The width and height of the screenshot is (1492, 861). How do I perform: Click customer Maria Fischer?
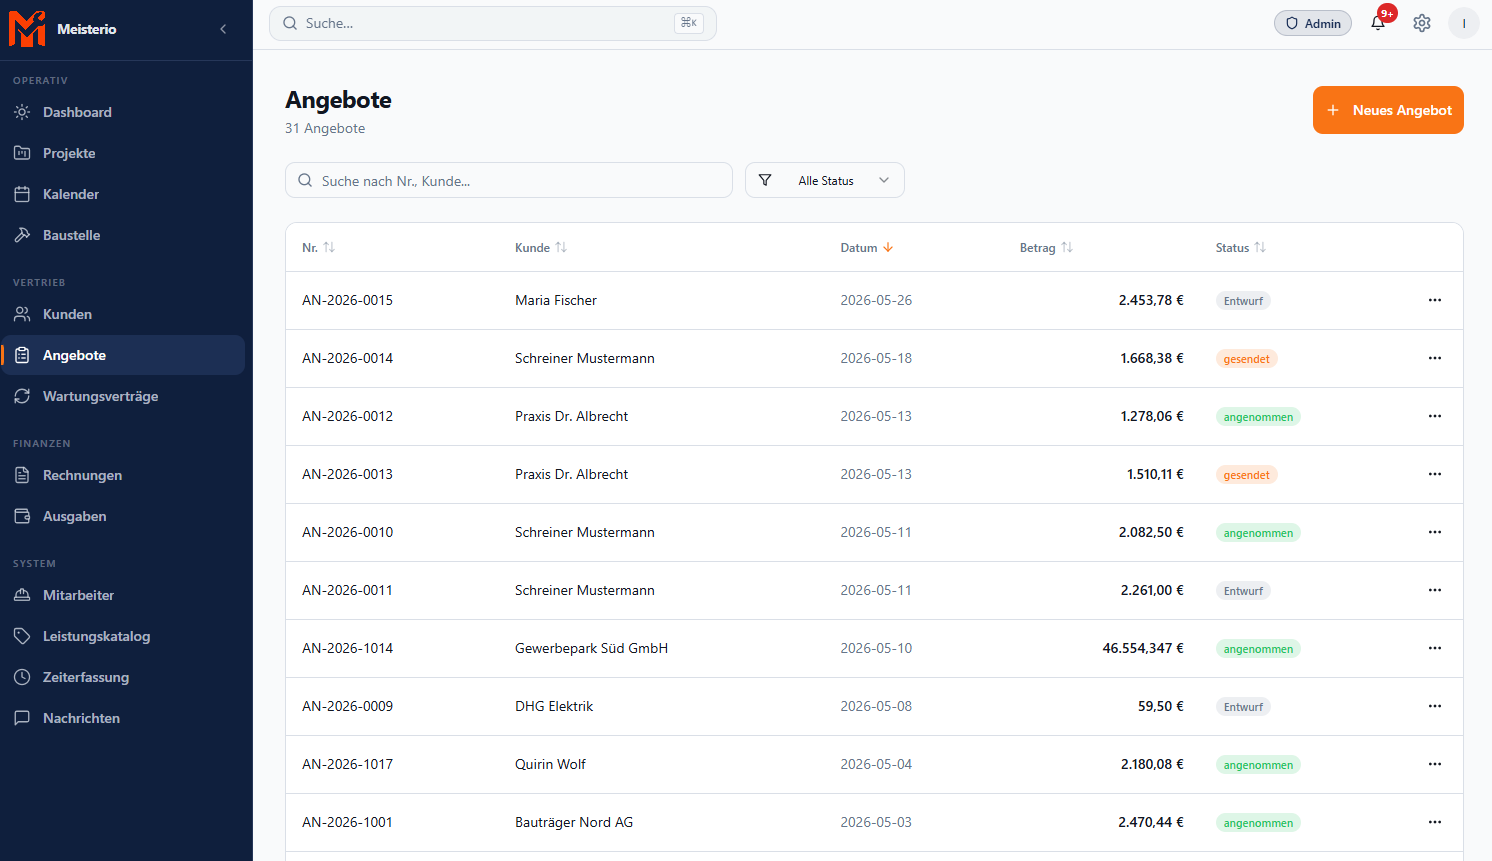coord(556,300)
